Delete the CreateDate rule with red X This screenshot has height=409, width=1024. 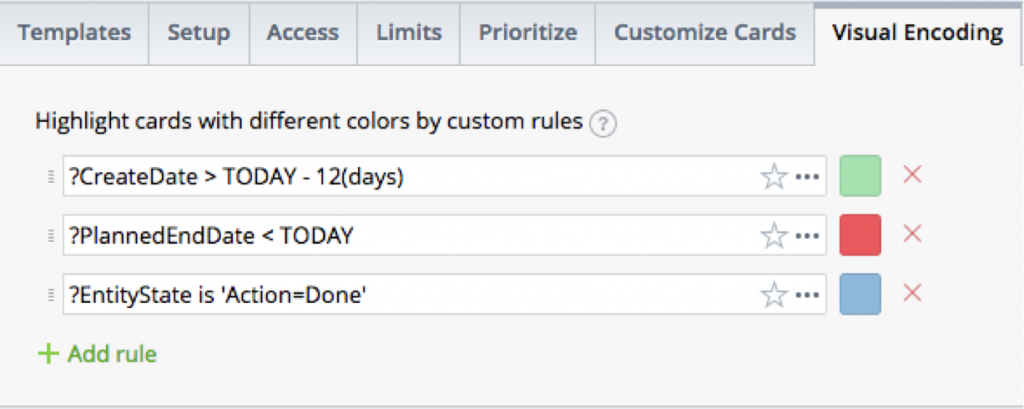coord(912,175)
